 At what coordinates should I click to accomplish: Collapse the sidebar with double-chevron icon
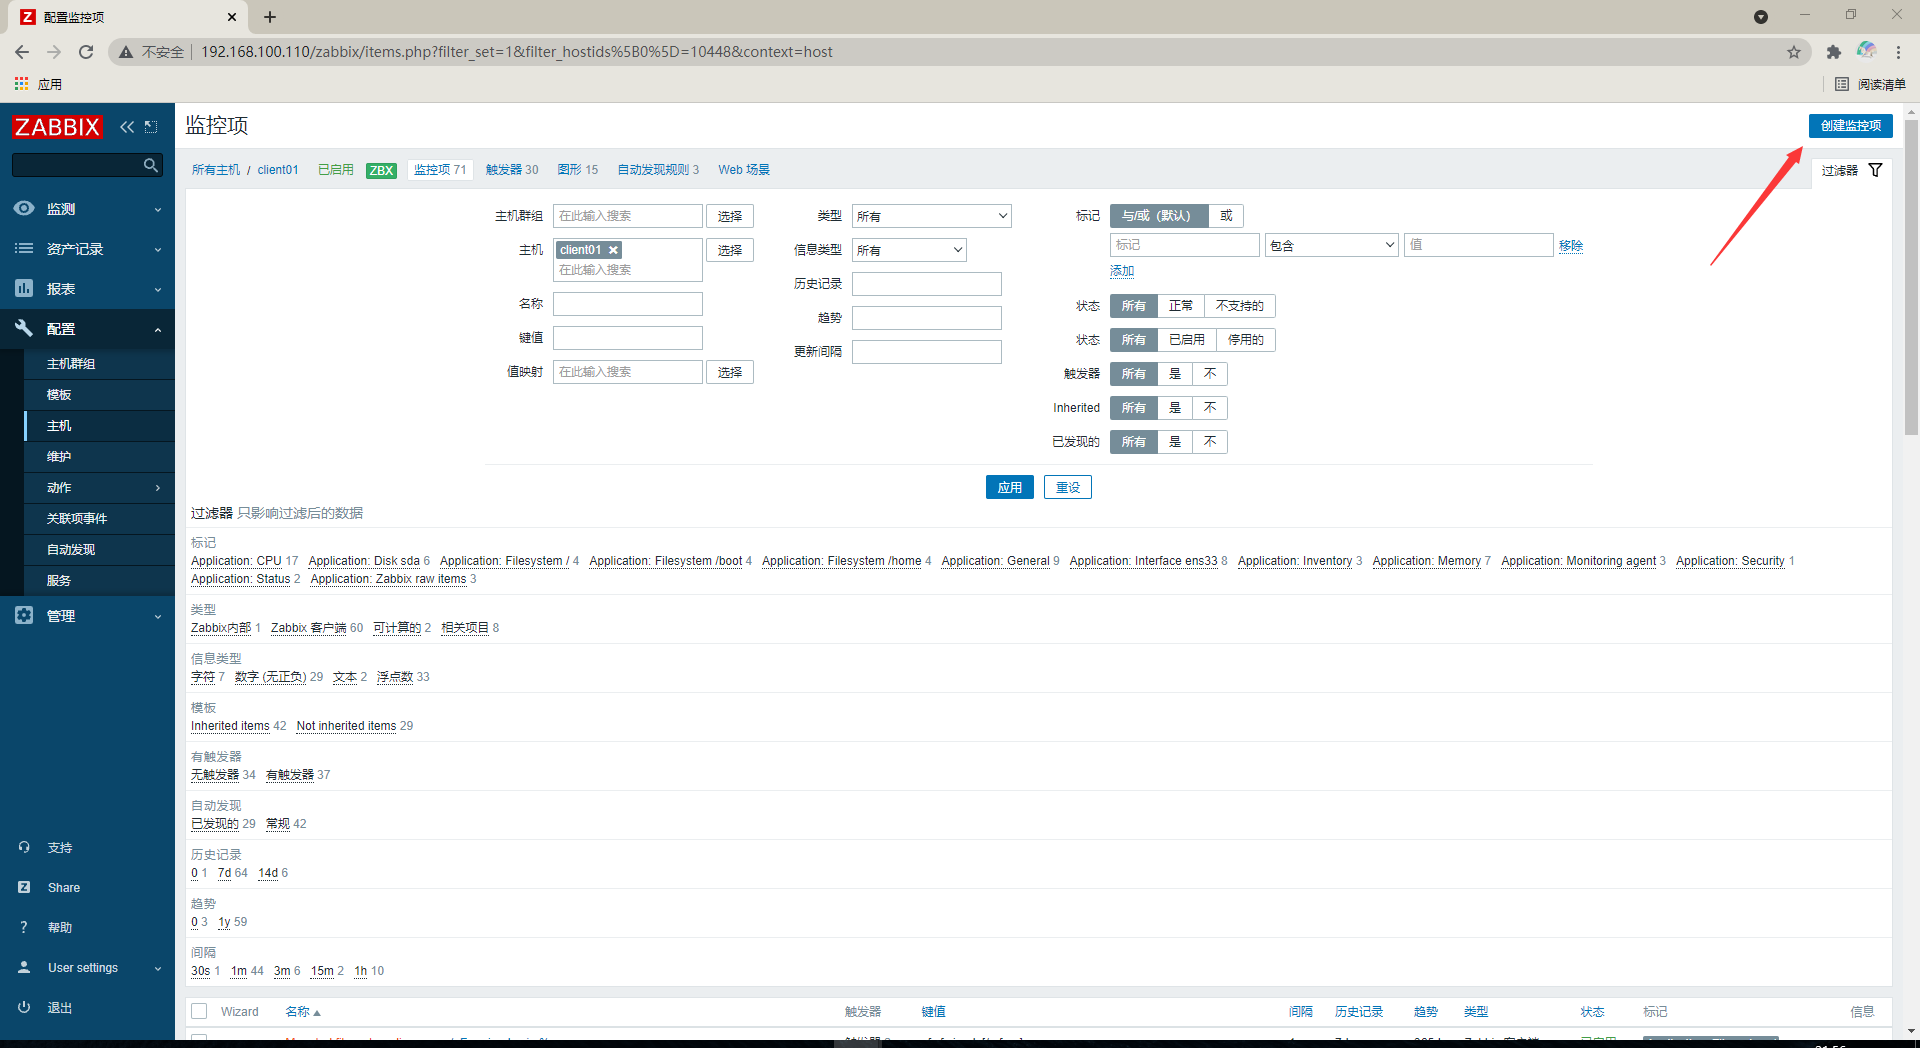tap(127, 127)
